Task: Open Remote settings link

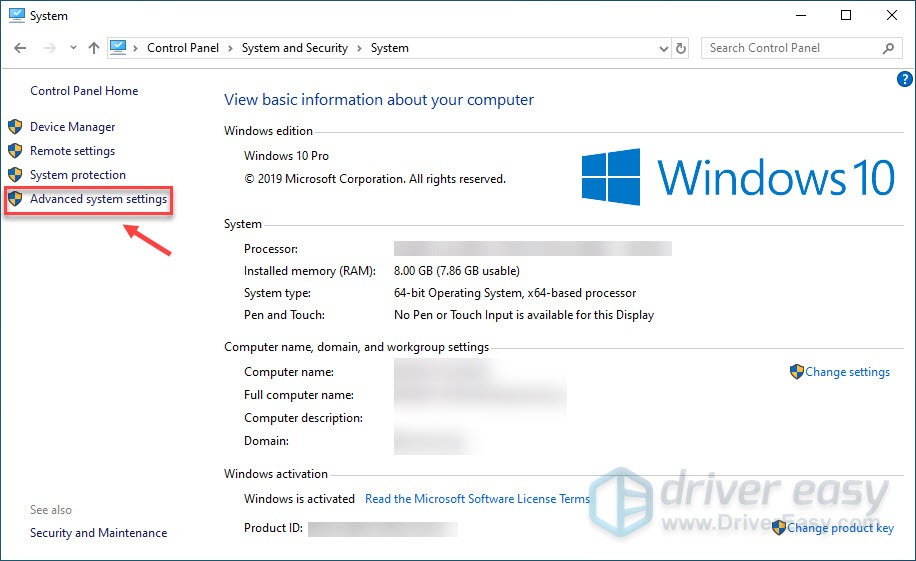Action: tap(72, 151)
